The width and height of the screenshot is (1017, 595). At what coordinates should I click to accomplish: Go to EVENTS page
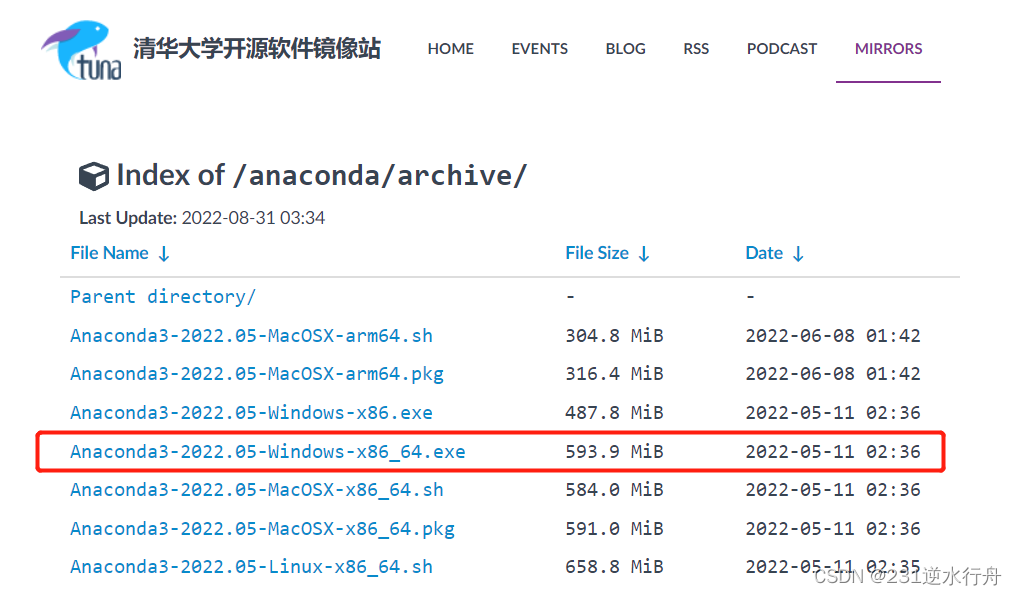(539, 49)
